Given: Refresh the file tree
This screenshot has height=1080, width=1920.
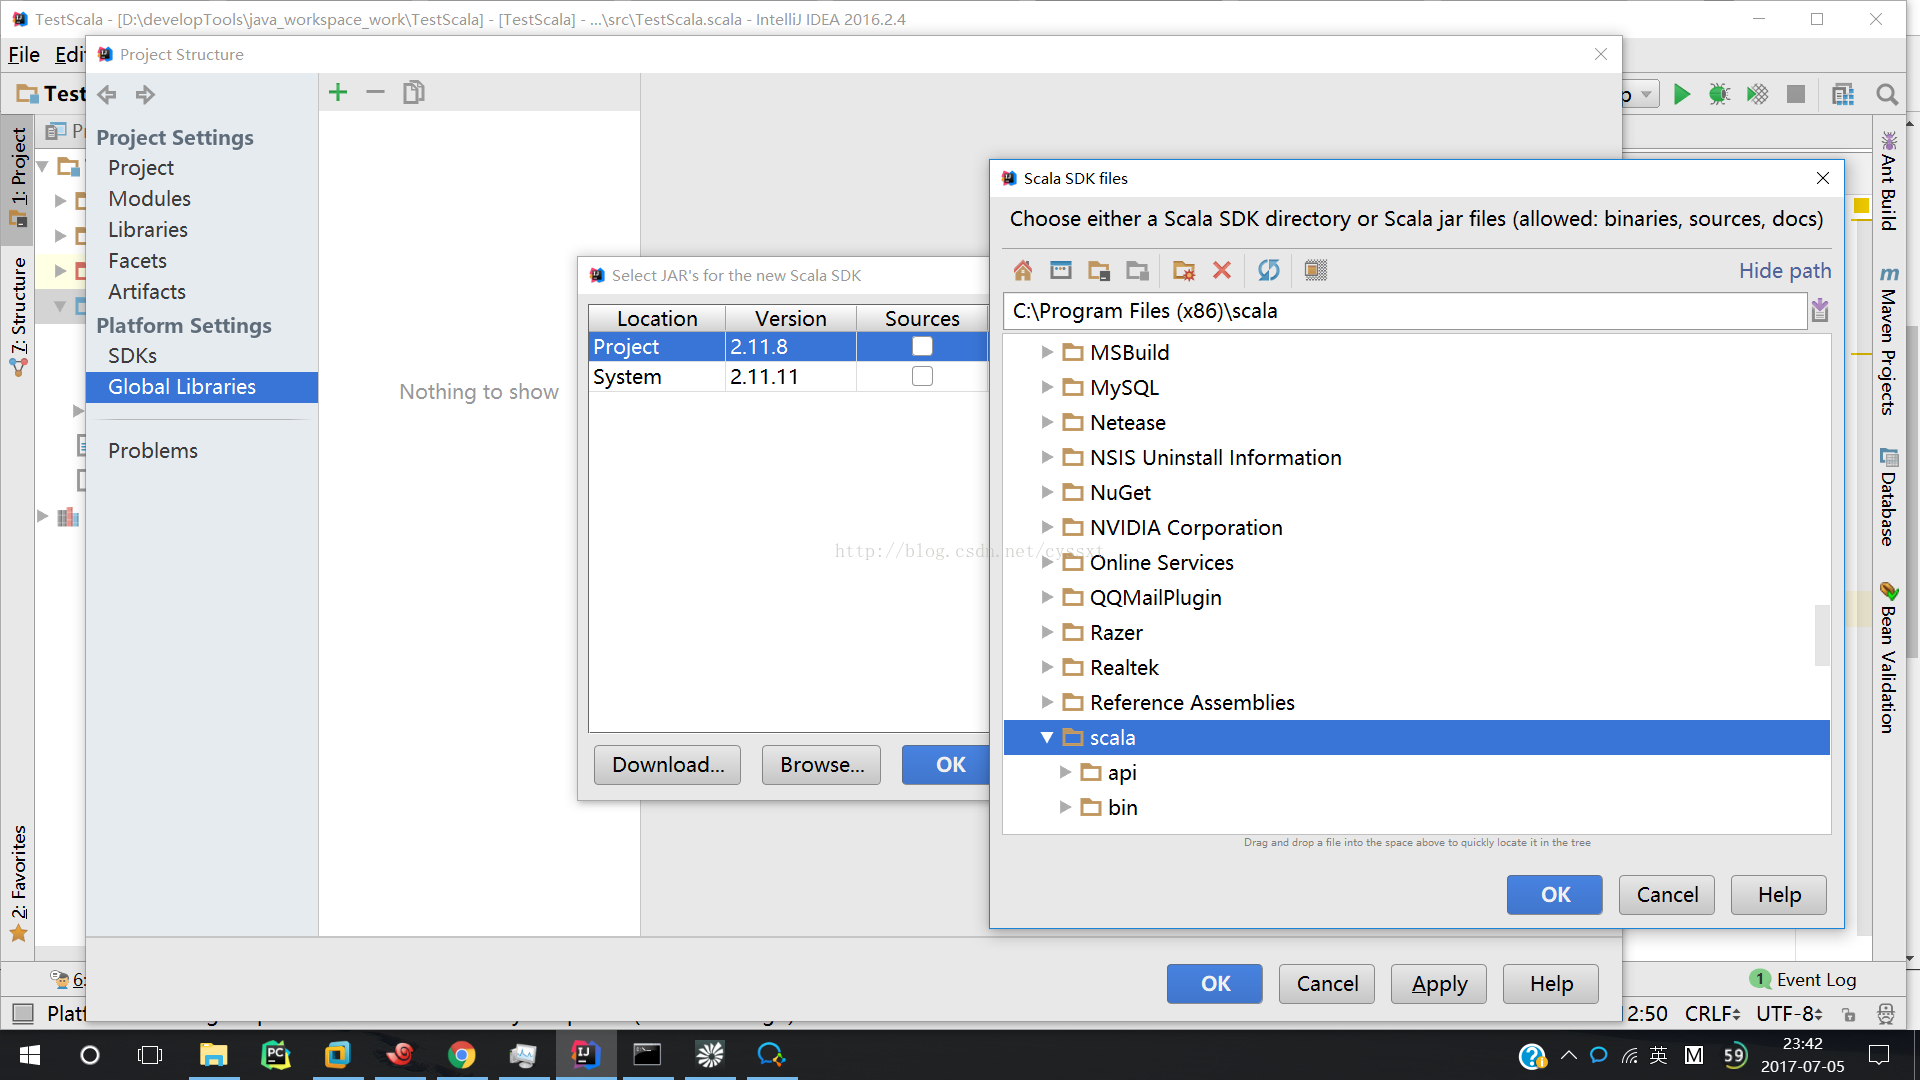Looking at the screenshot, I should tap(1269, 270).
